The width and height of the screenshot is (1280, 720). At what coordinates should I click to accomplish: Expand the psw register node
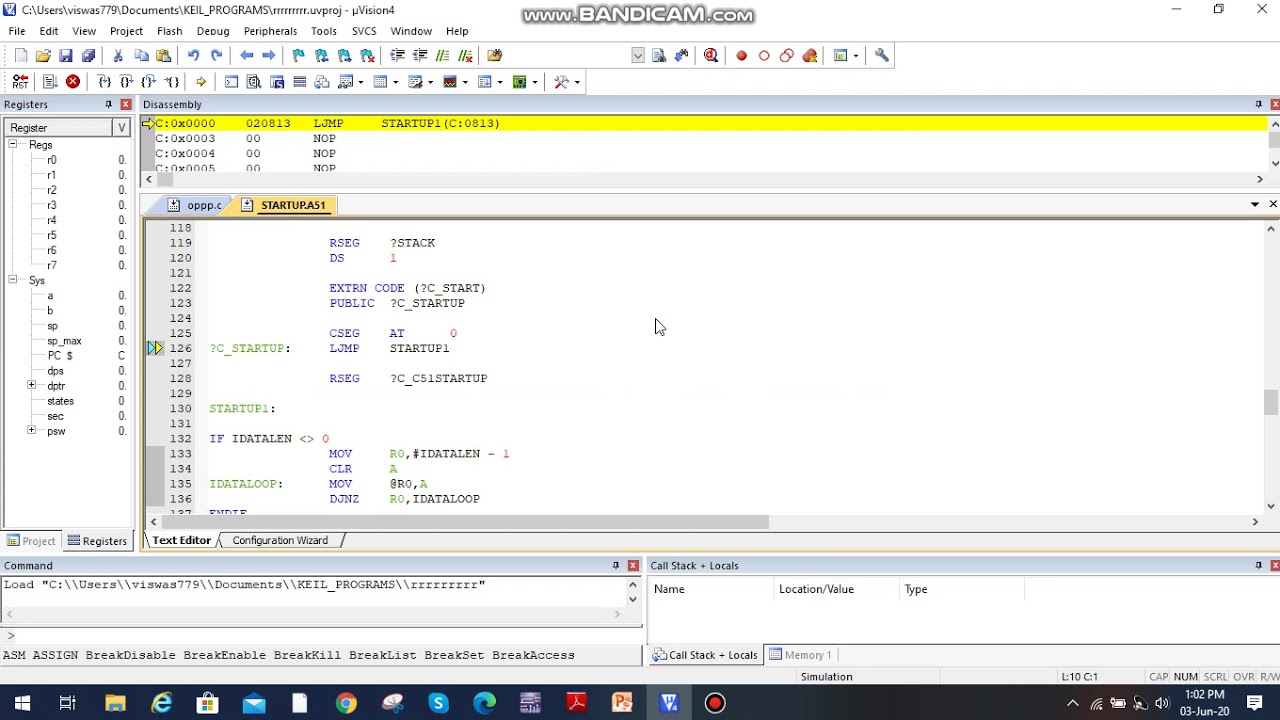(31, 431)
